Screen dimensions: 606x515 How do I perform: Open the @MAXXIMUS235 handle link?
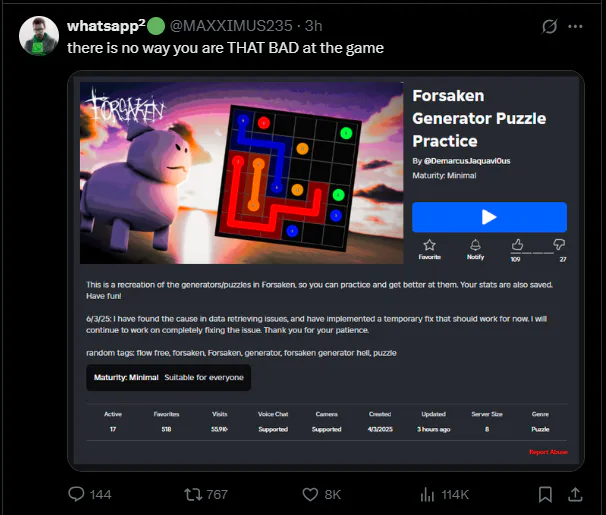tap(231, 26)
